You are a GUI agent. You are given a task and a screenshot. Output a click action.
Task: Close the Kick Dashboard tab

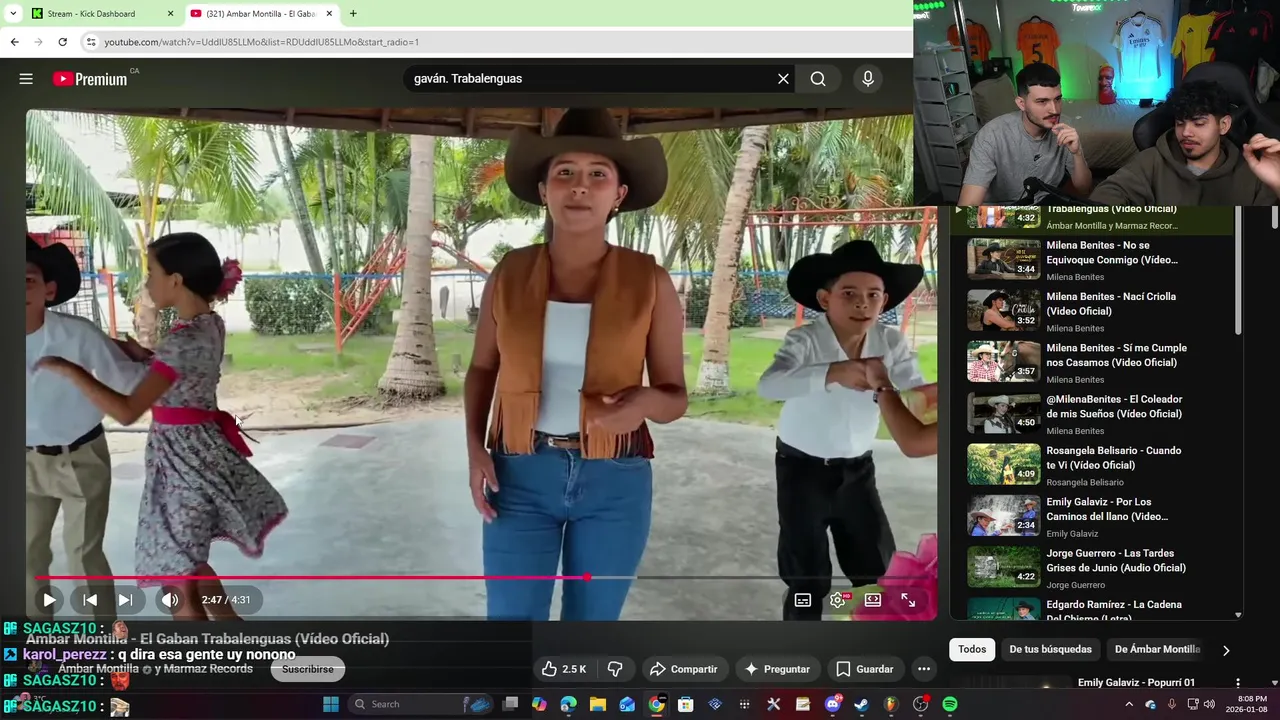[x=170, y=14]
